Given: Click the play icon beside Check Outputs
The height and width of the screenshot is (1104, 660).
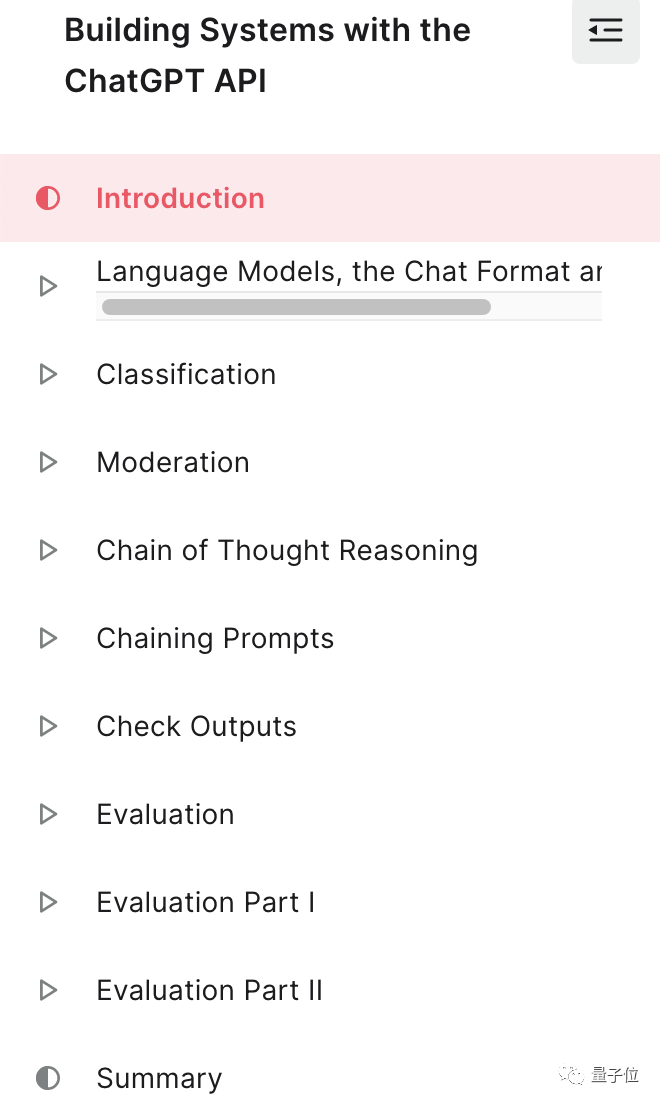Looking at the screenshot, I should [x=48, y=726].
